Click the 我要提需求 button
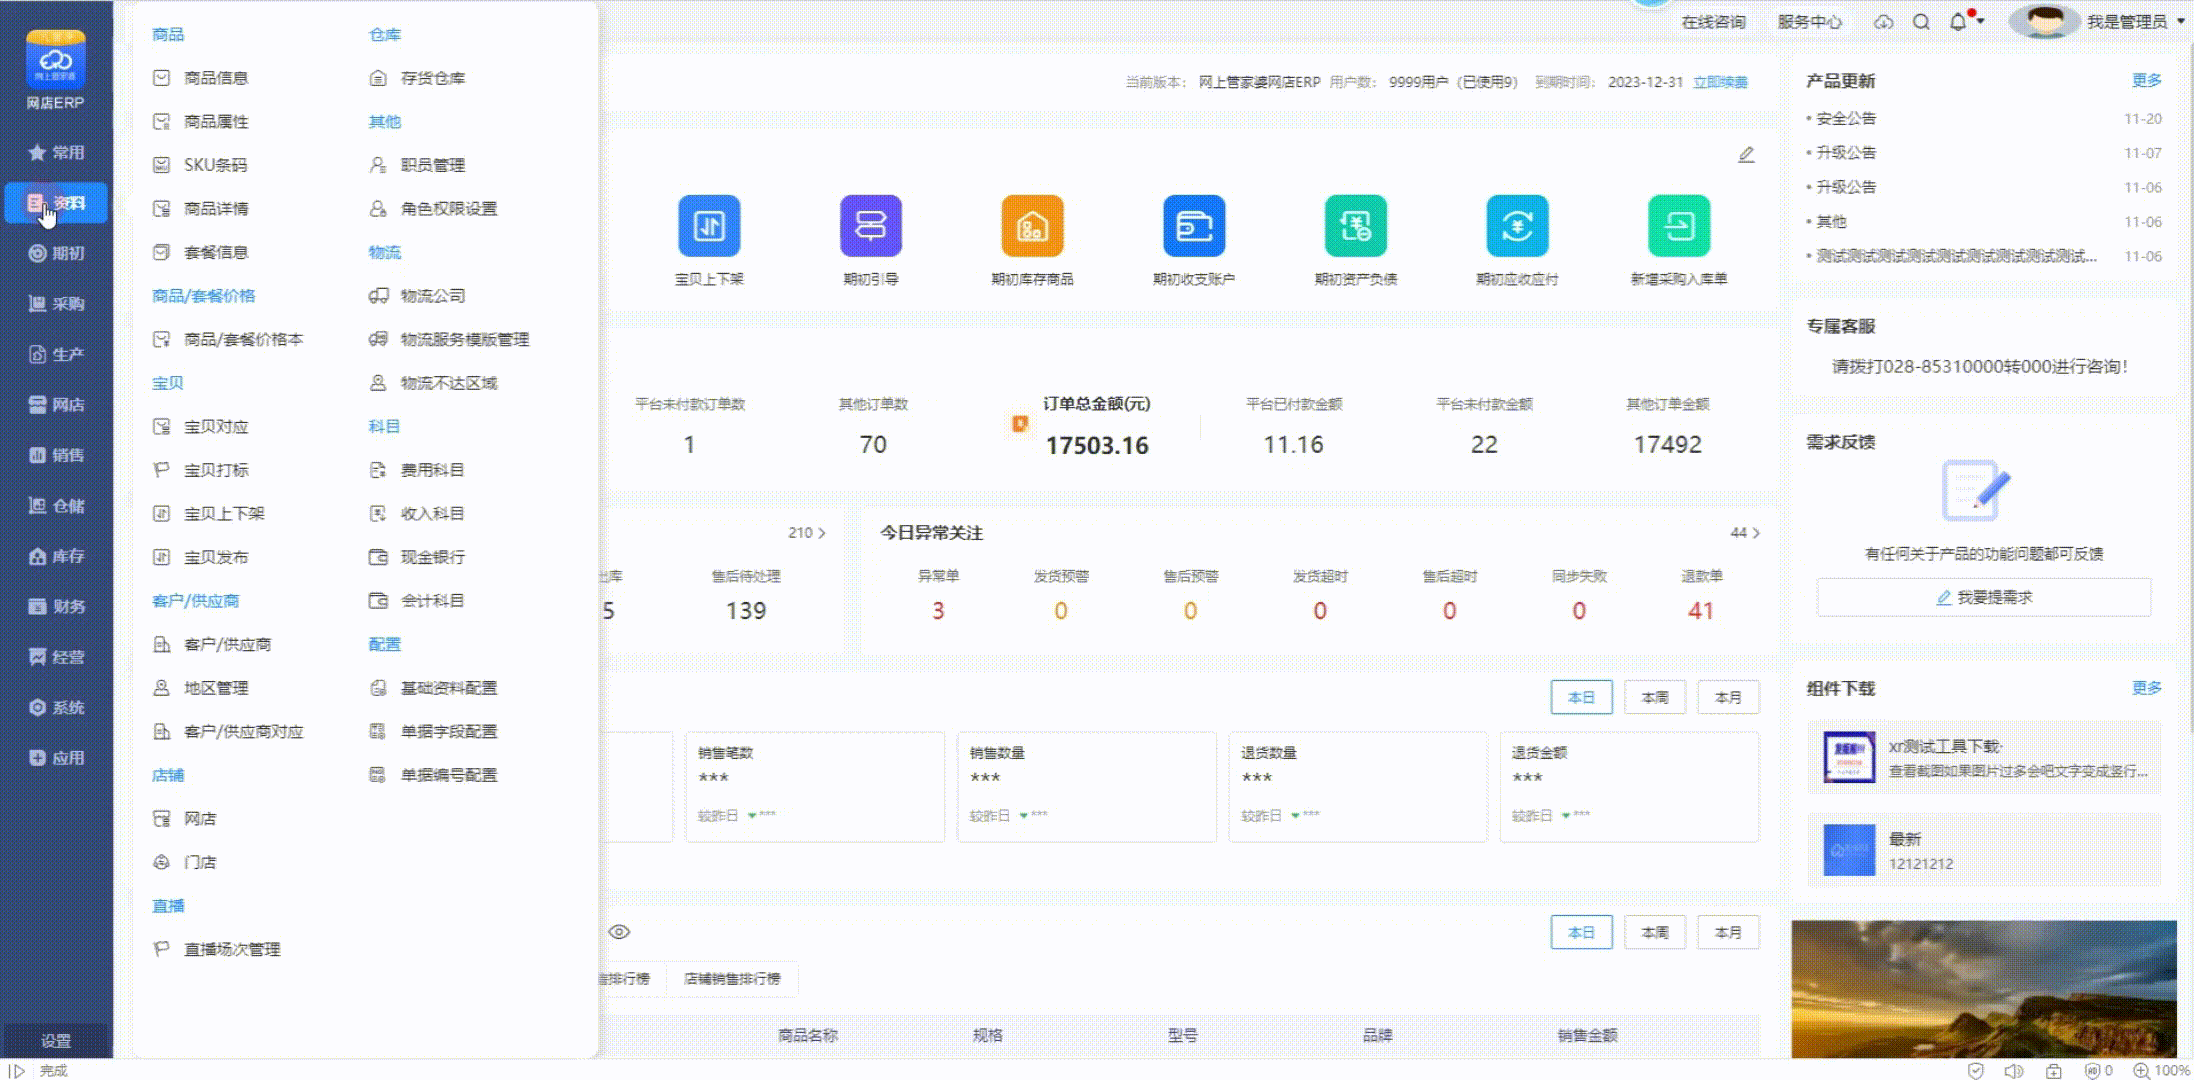The width and height of the screenshot is (2194, 1080). click(1984, 597)
